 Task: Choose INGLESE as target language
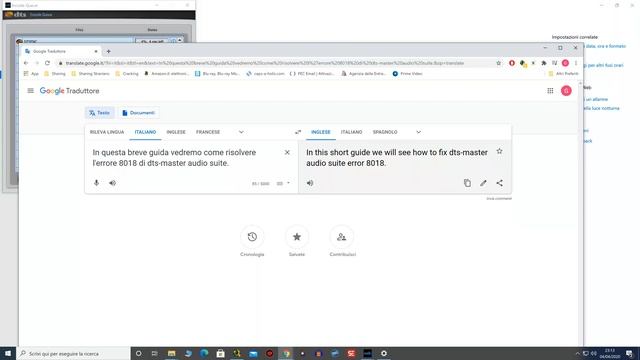[321, 132]
